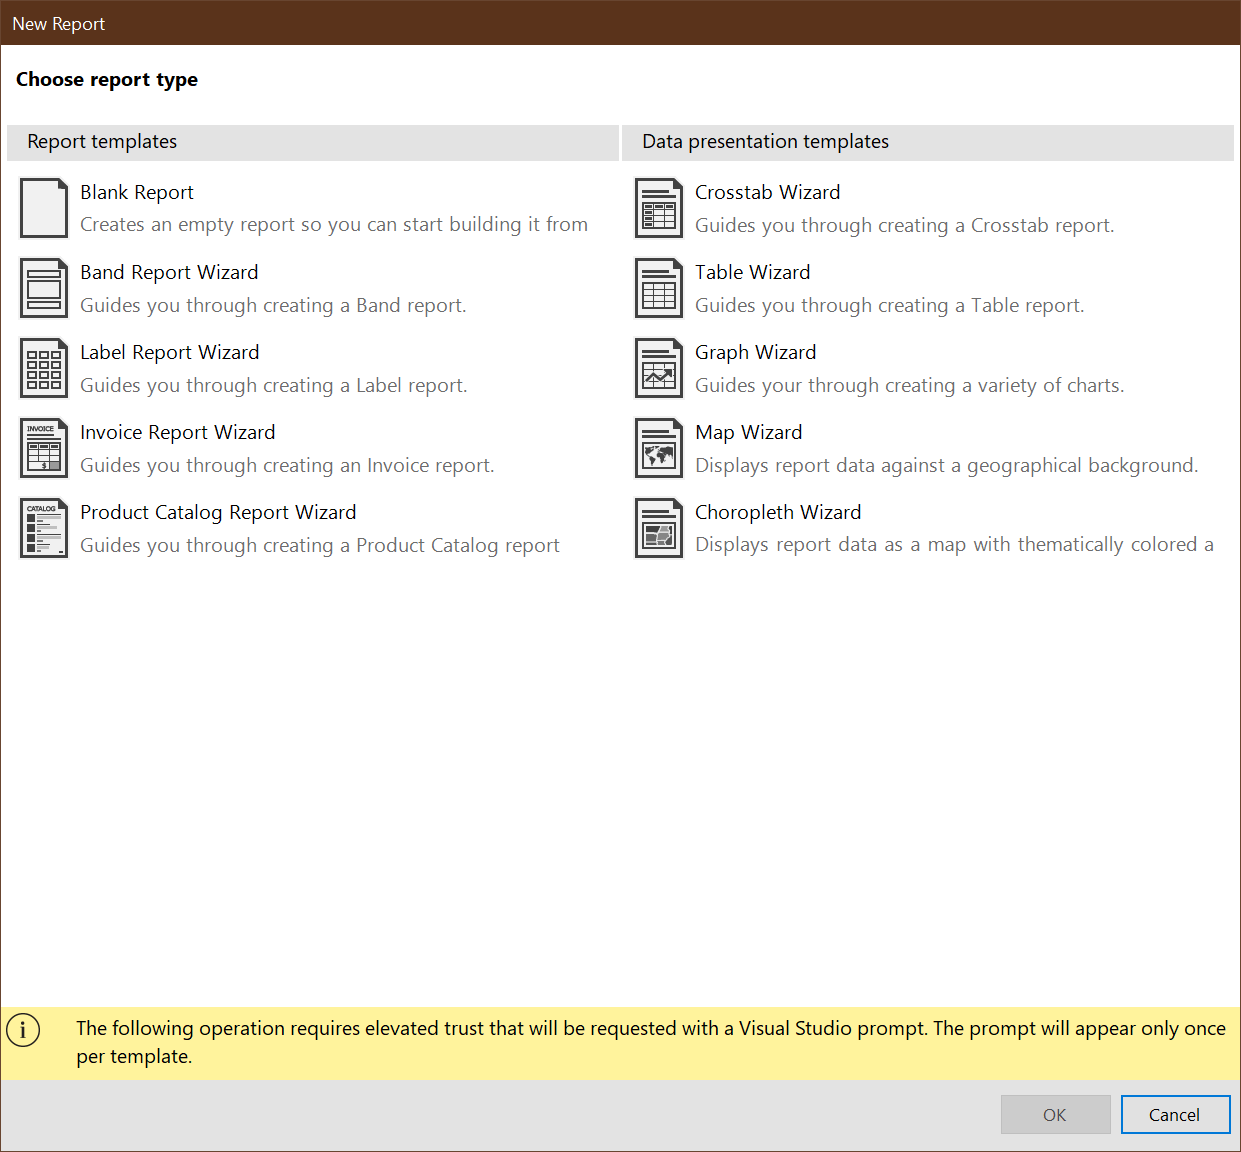Select the Blank Report icon
The image size is (1241, 1152).
click(43, 207)
